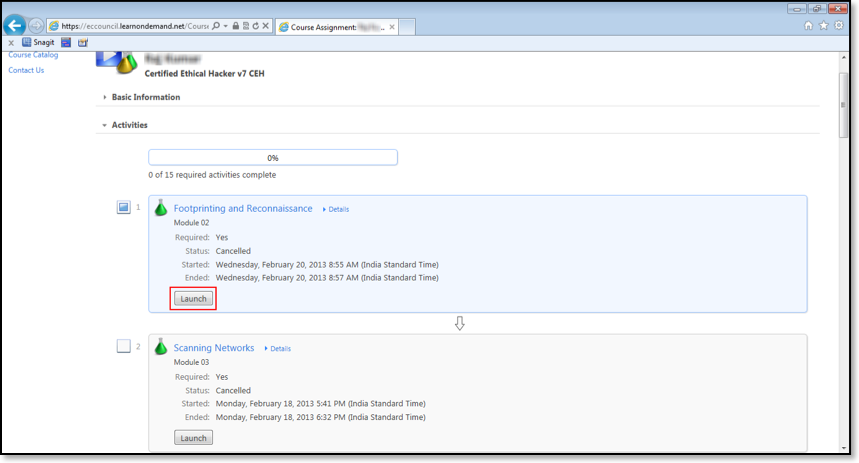Expand Details for Footprinting and Reconnaissance

336,209
